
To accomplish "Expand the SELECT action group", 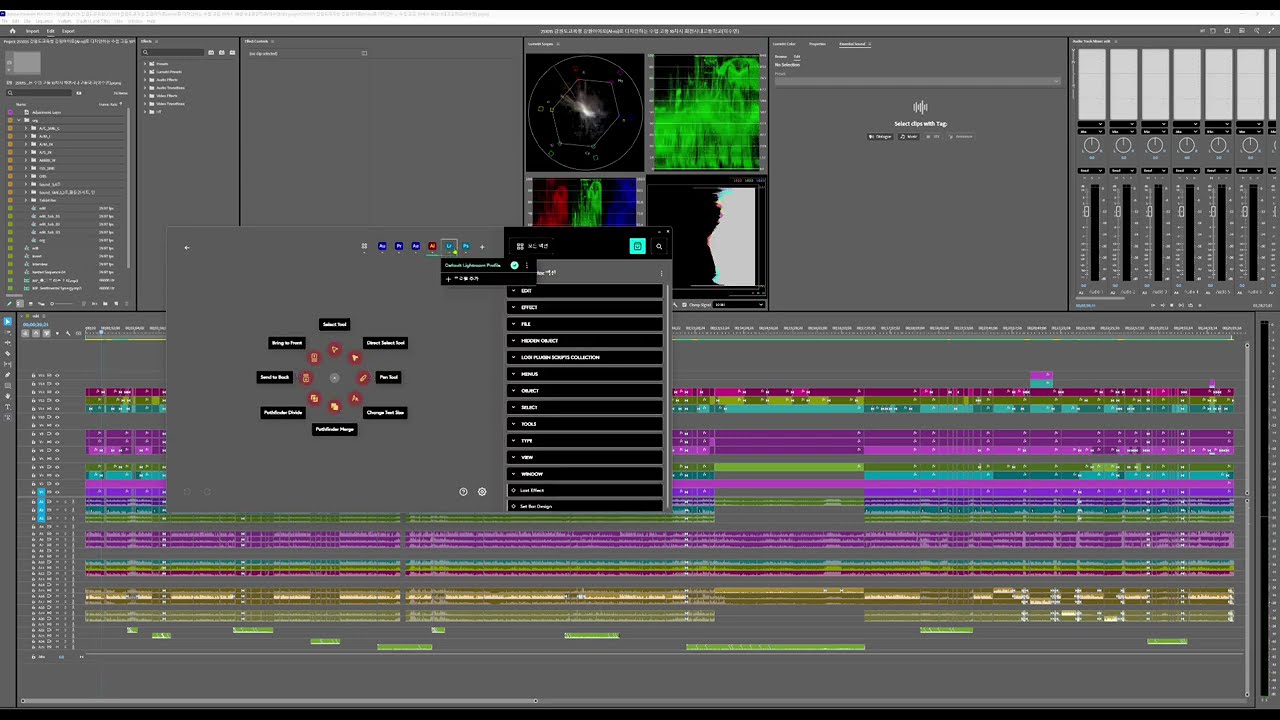I will [585, 407].
